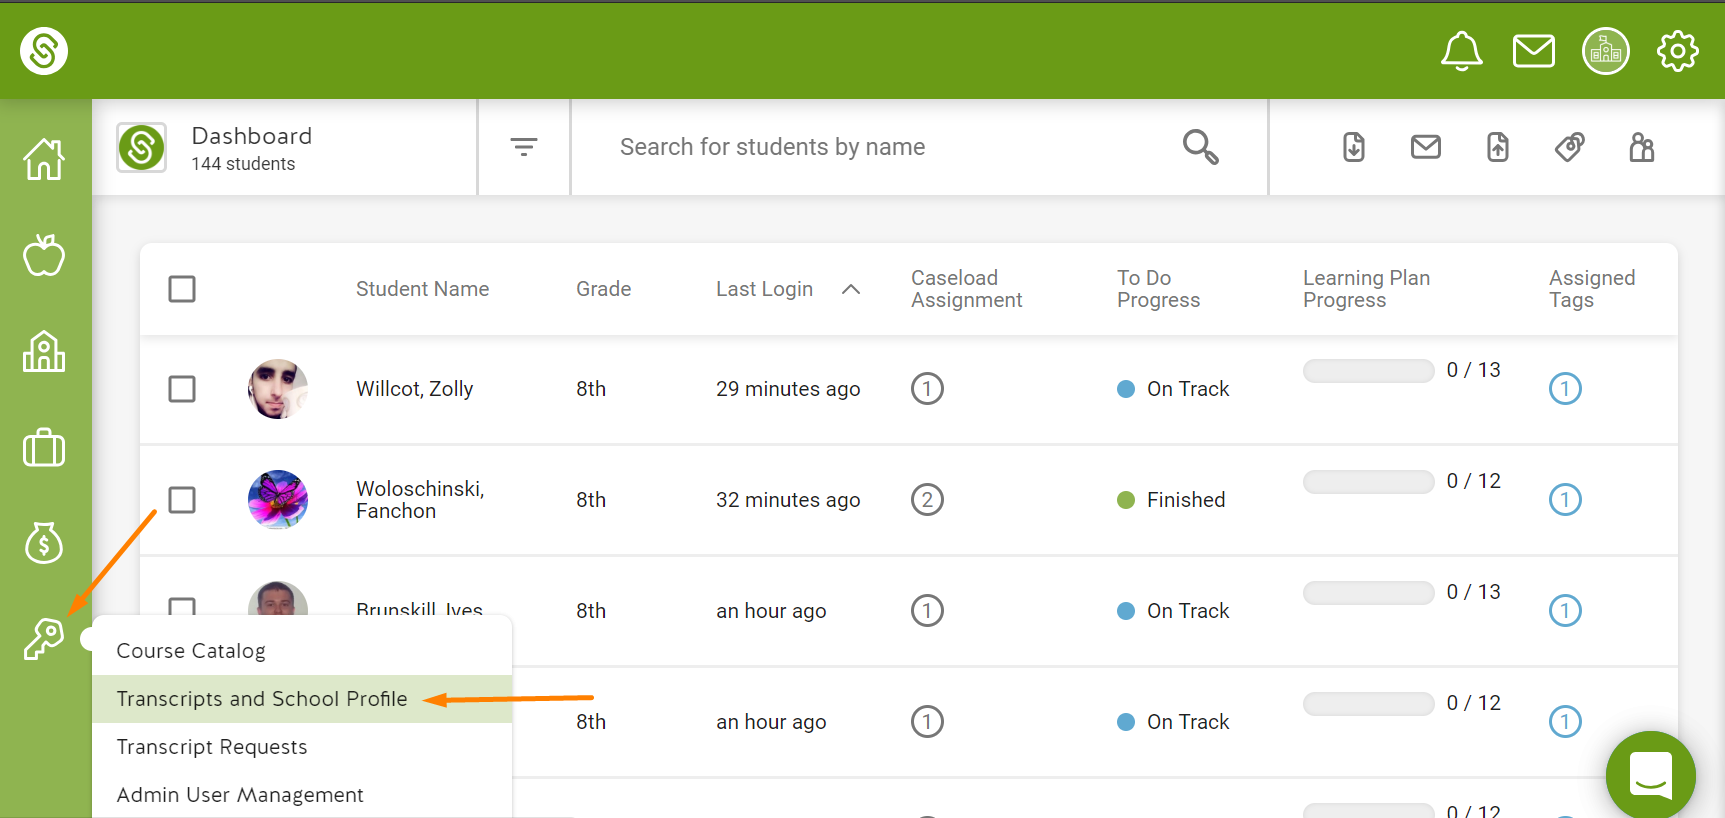Click Willcot's 0 / 13 learning plan bar
Viewport: 1725px width, 818px height.
coord(1368,370)
